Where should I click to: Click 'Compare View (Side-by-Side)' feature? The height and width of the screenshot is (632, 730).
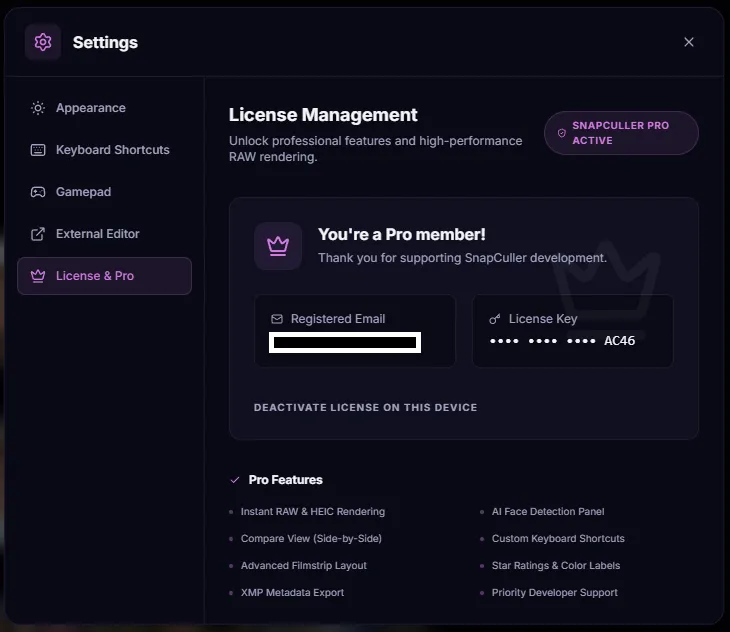[311, 538]
